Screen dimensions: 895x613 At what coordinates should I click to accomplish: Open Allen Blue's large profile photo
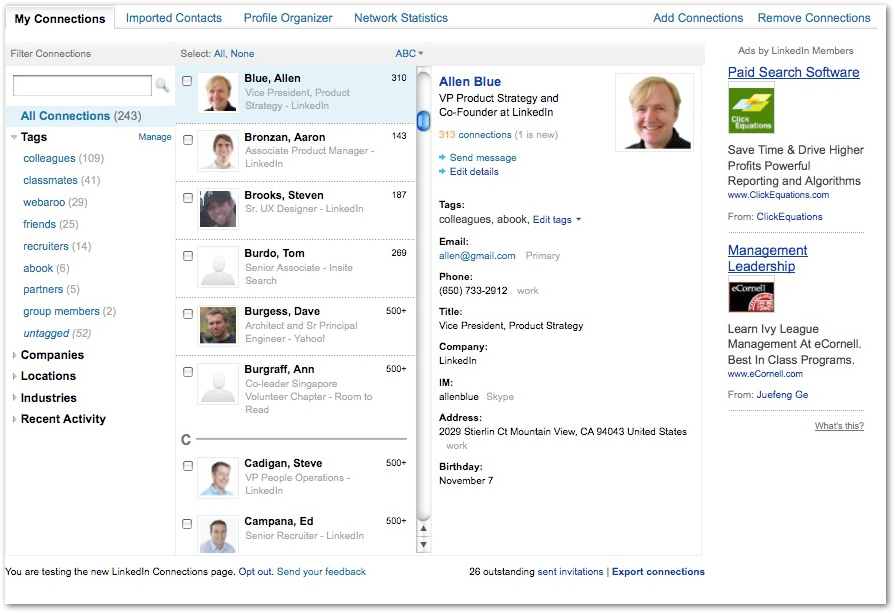coord(655,112)
